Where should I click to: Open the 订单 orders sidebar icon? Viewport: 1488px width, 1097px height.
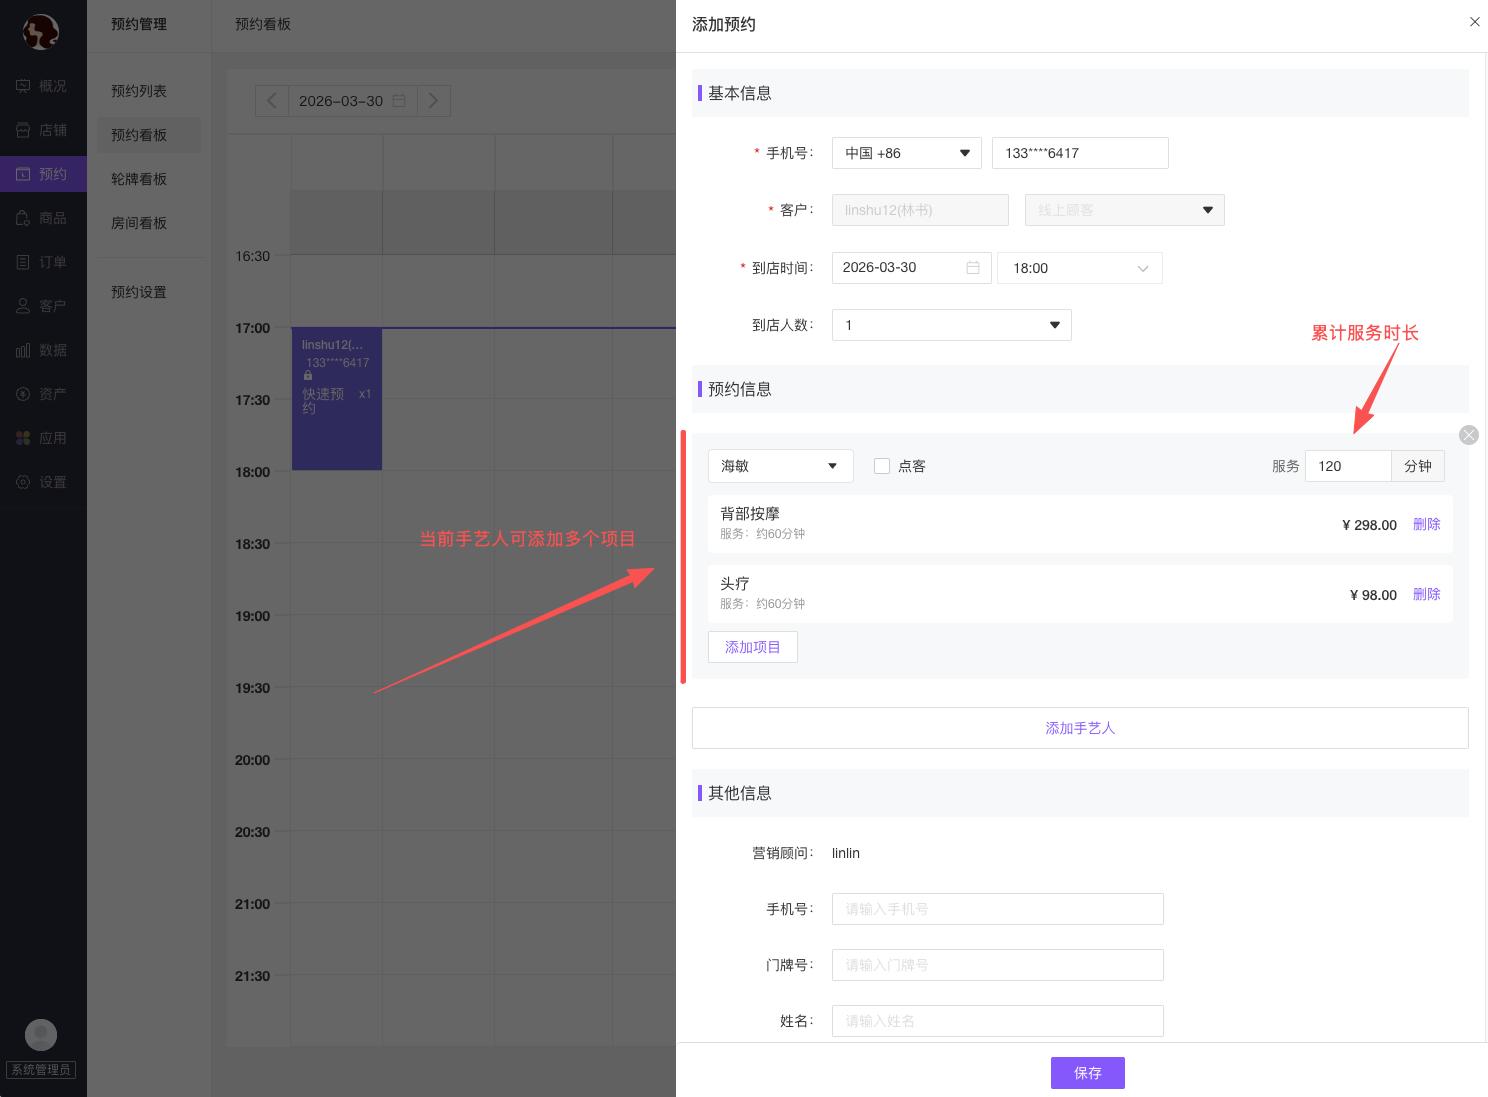coord(23,262)
